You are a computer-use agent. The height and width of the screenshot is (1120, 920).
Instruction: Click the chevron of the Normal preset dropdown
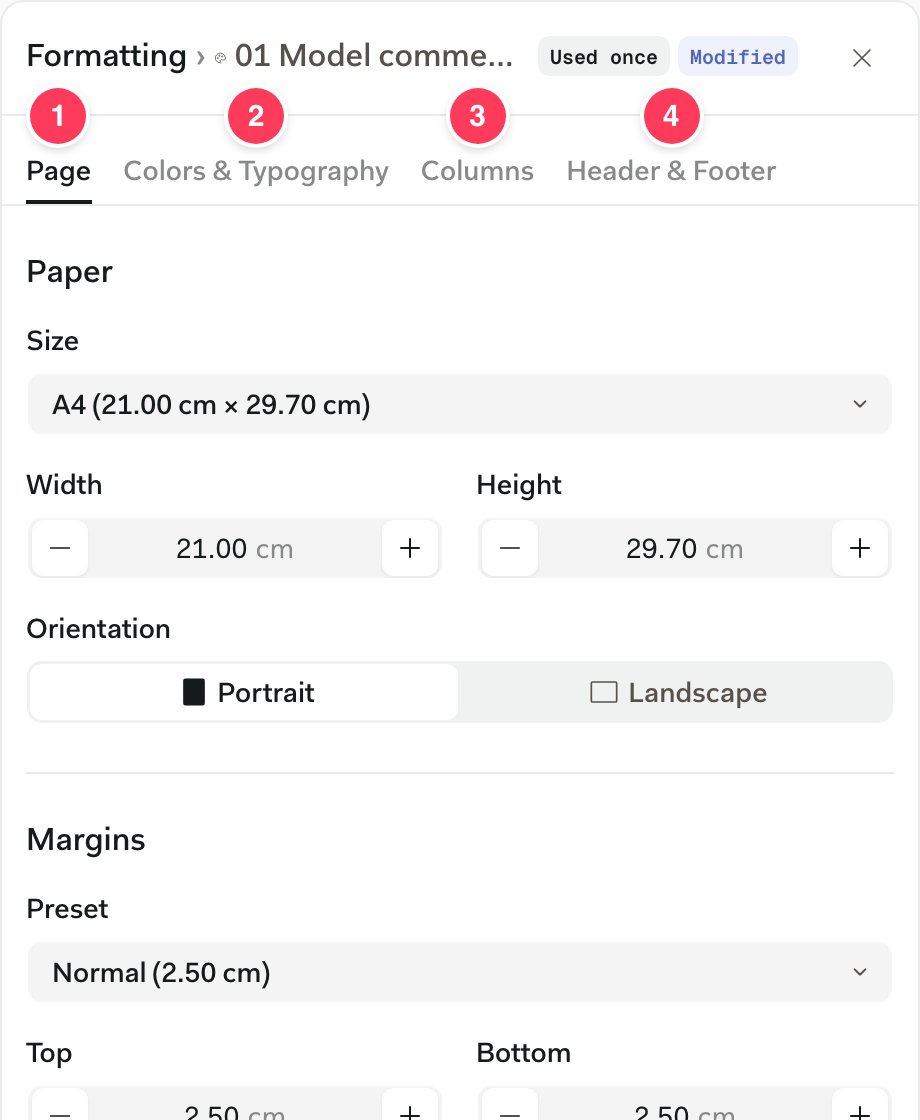coord(860,972)
